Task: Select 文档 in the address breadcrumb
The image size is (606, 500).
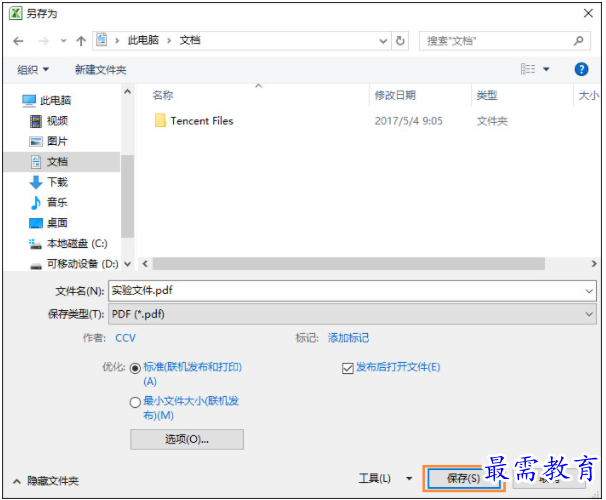Action: click(190, 40)
